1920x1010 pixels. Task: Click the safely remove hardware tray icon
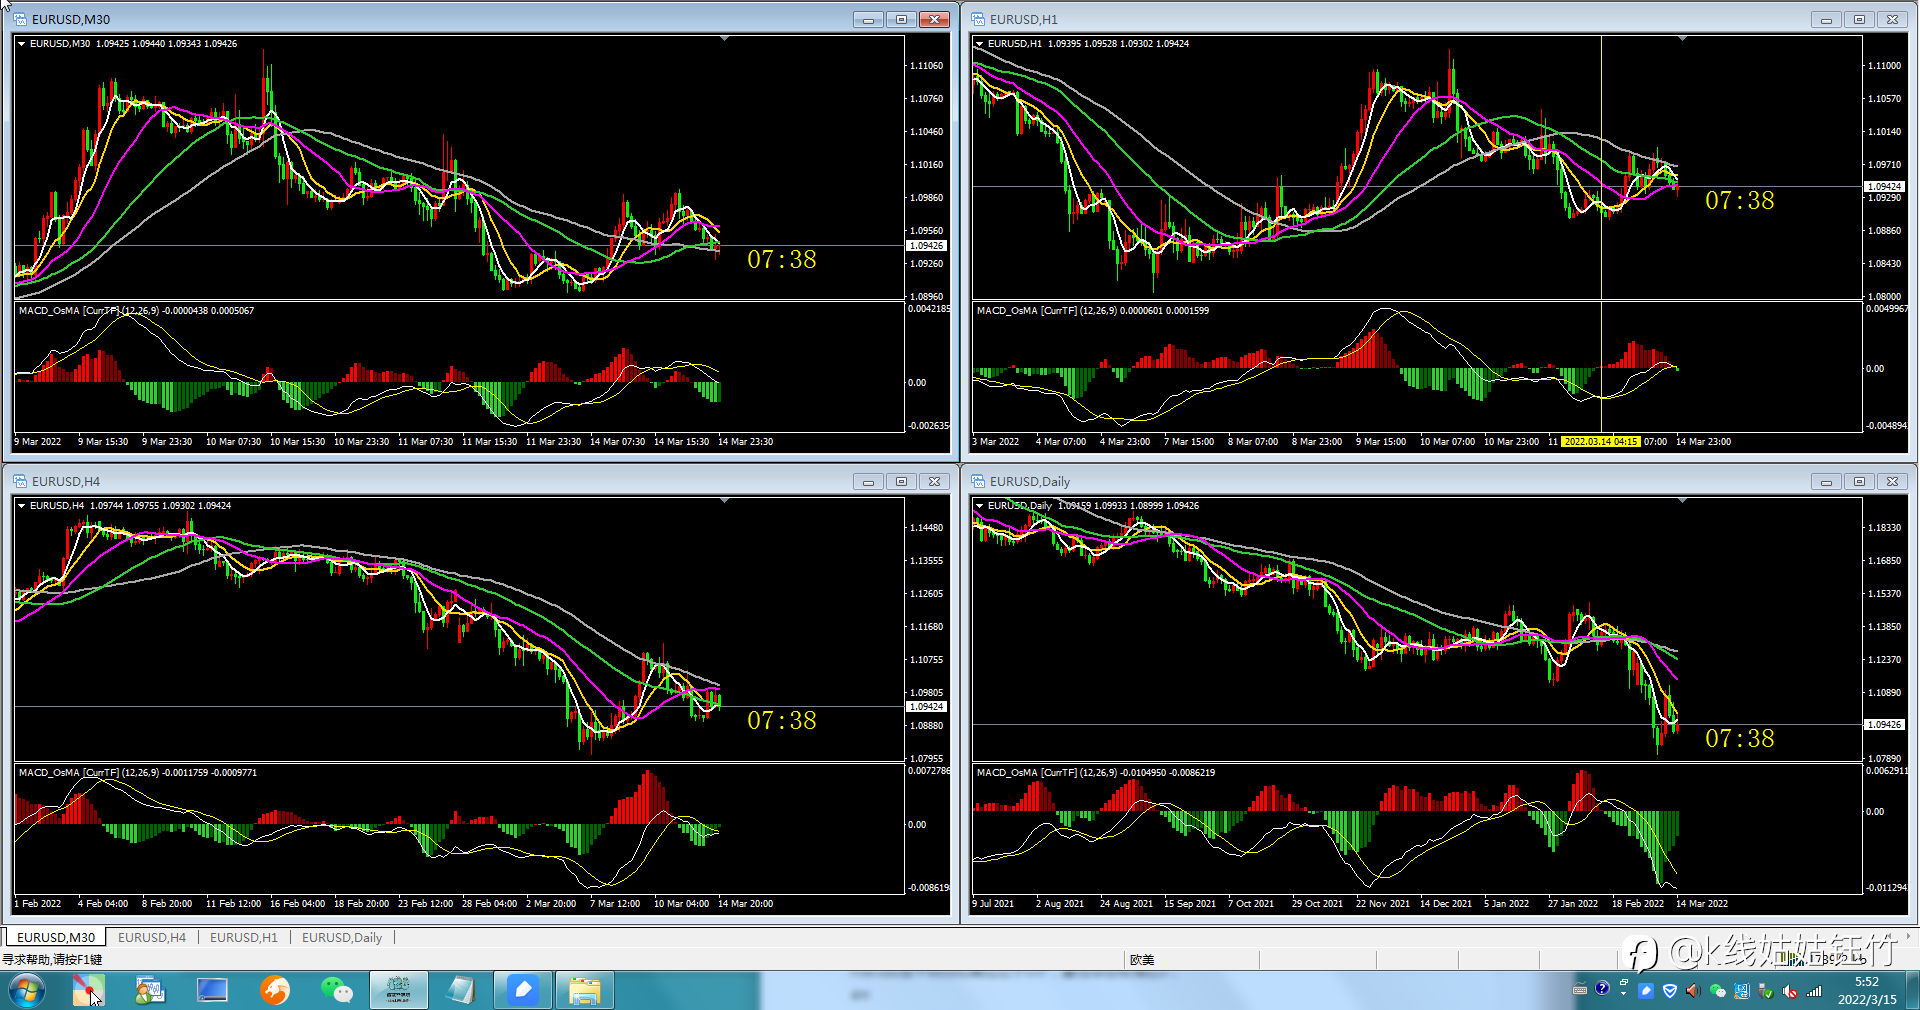1765,990
